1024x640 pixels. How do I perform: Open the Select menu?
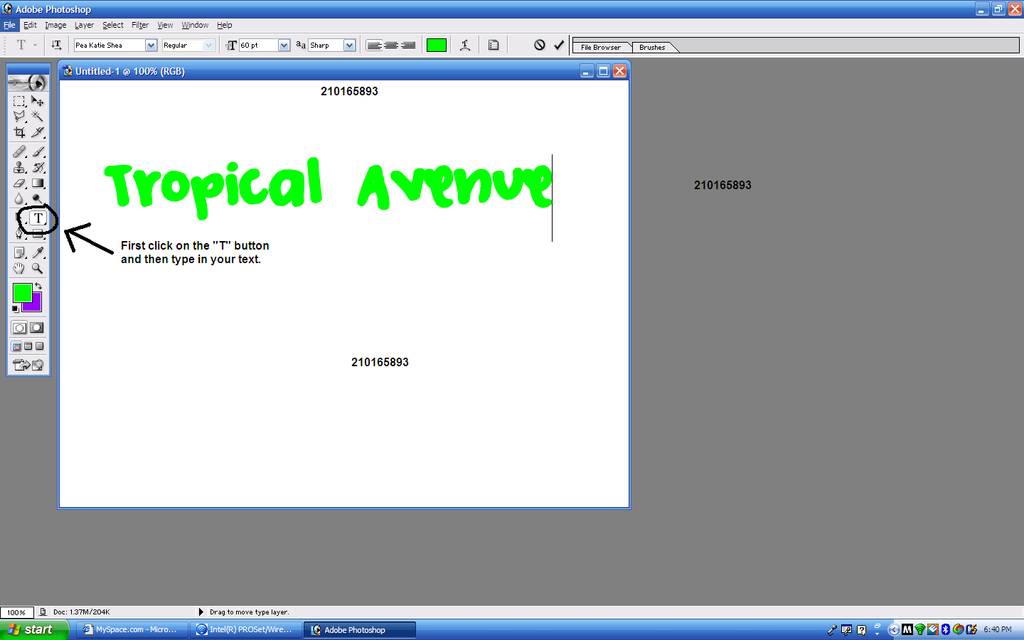(x=113, y=25)
